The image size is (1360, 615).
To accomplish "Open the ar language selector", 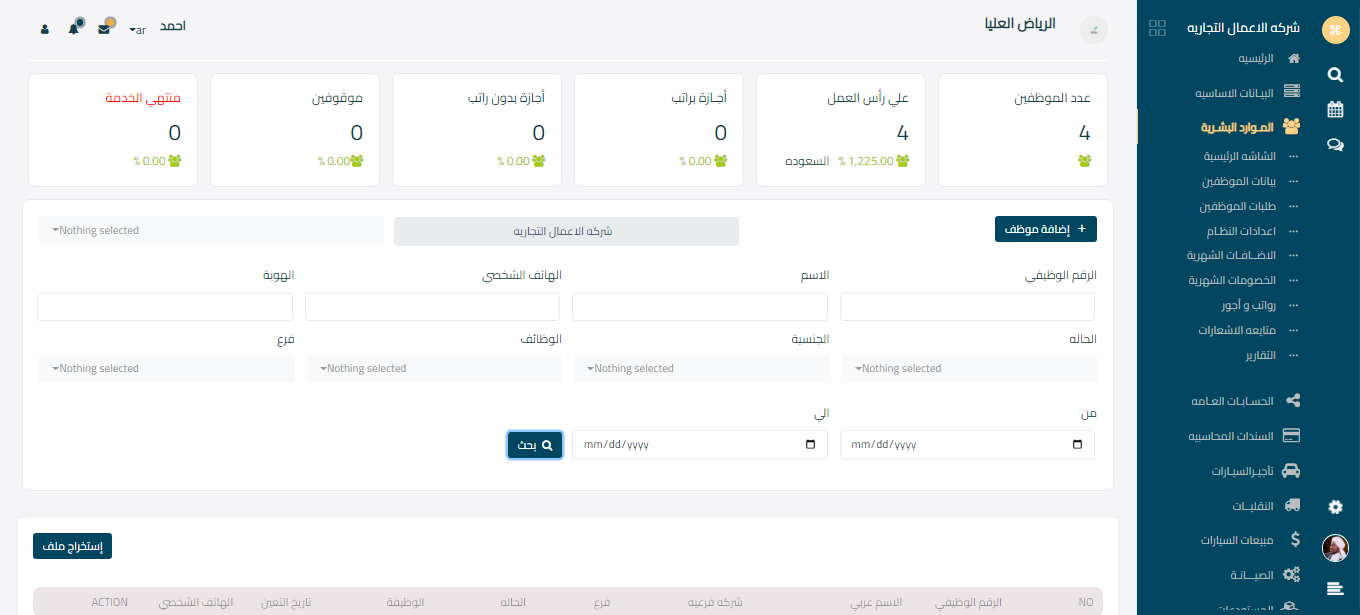I will pyautogui.click(x=138, y=30).
